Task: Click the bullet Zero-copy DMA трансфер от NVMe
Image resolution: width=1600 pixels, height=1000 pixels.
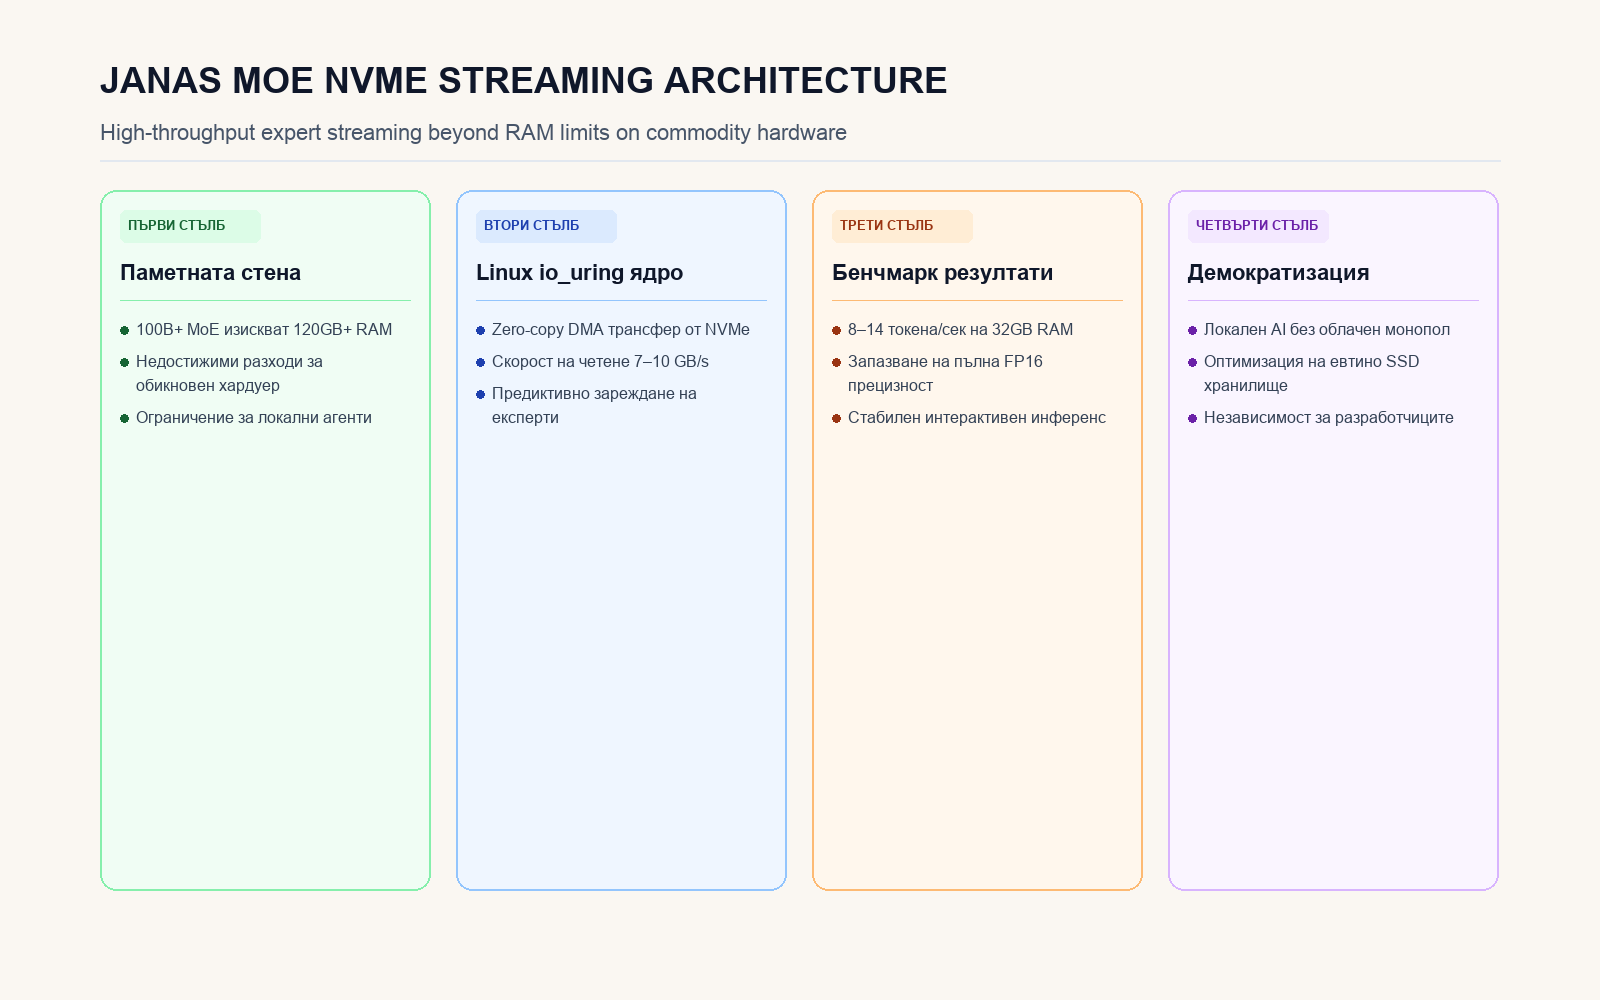Action: point(613,330)
